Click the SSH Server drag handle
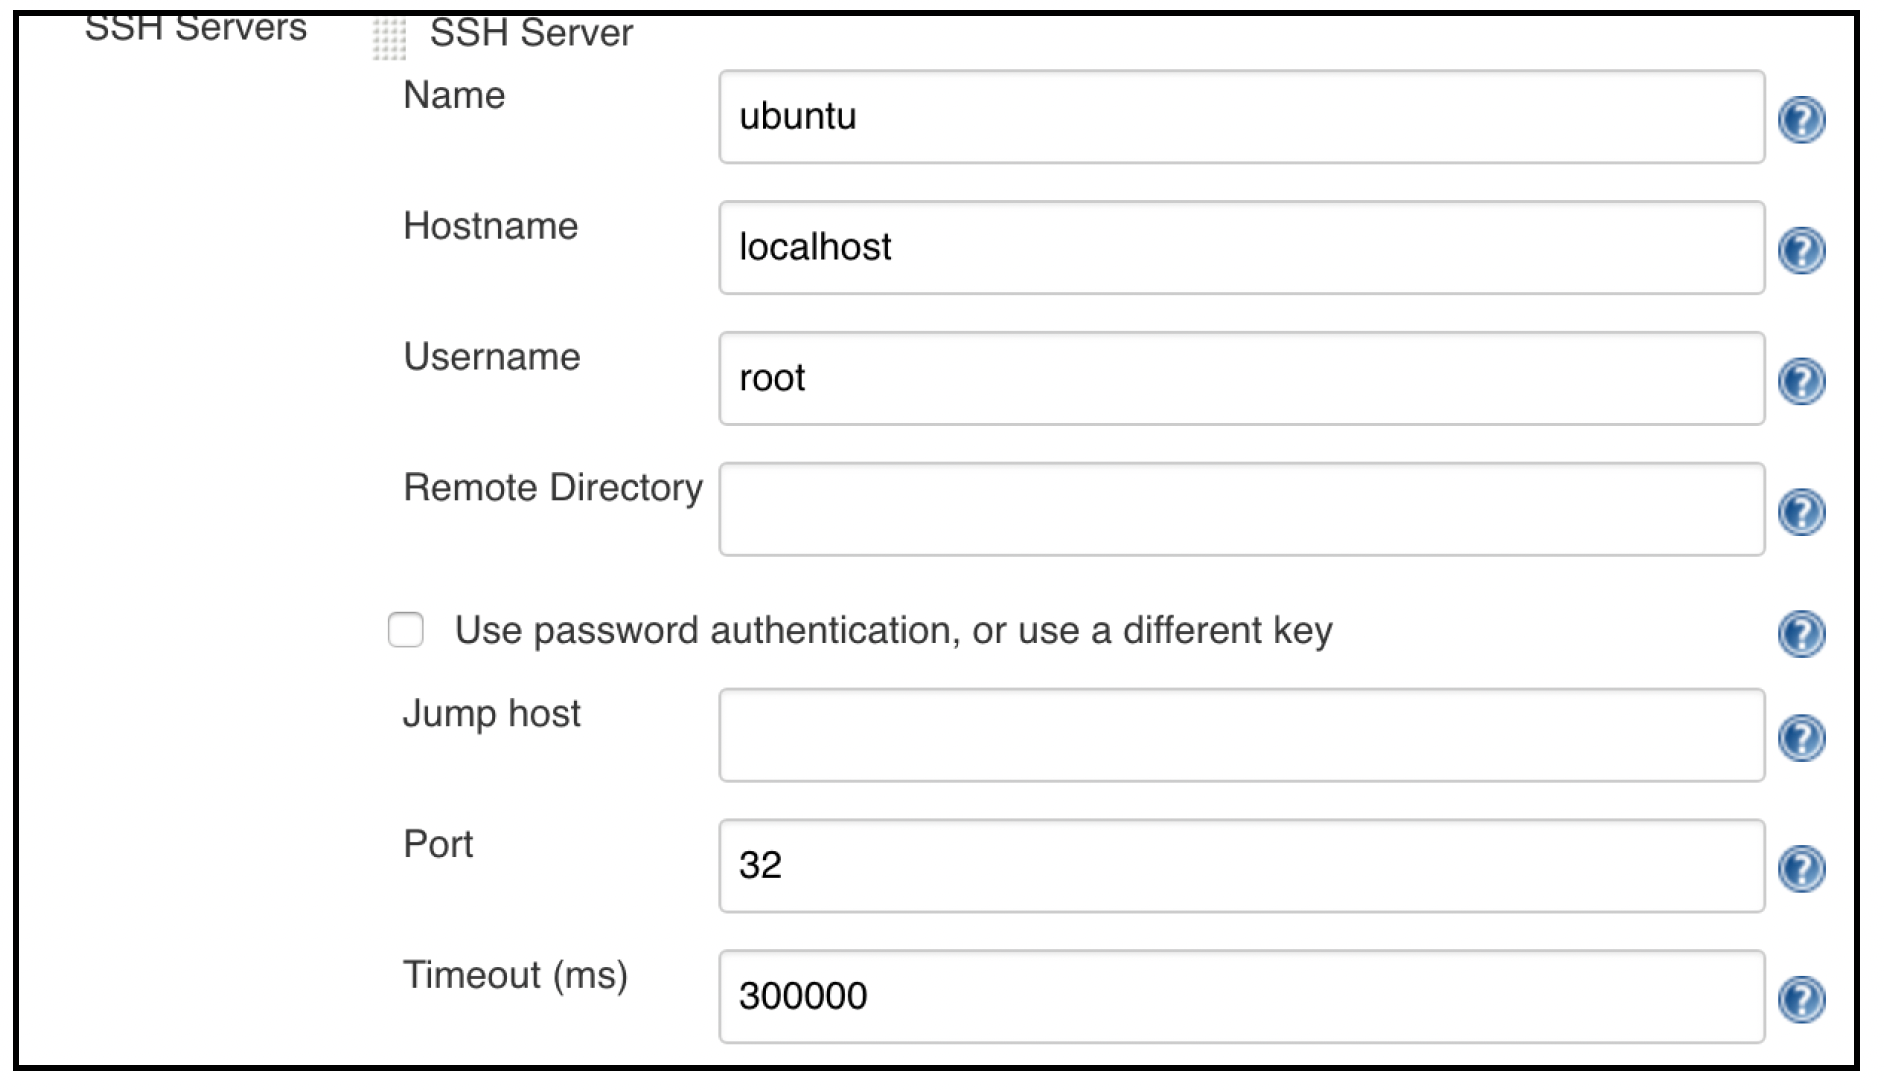 (389, 38)
